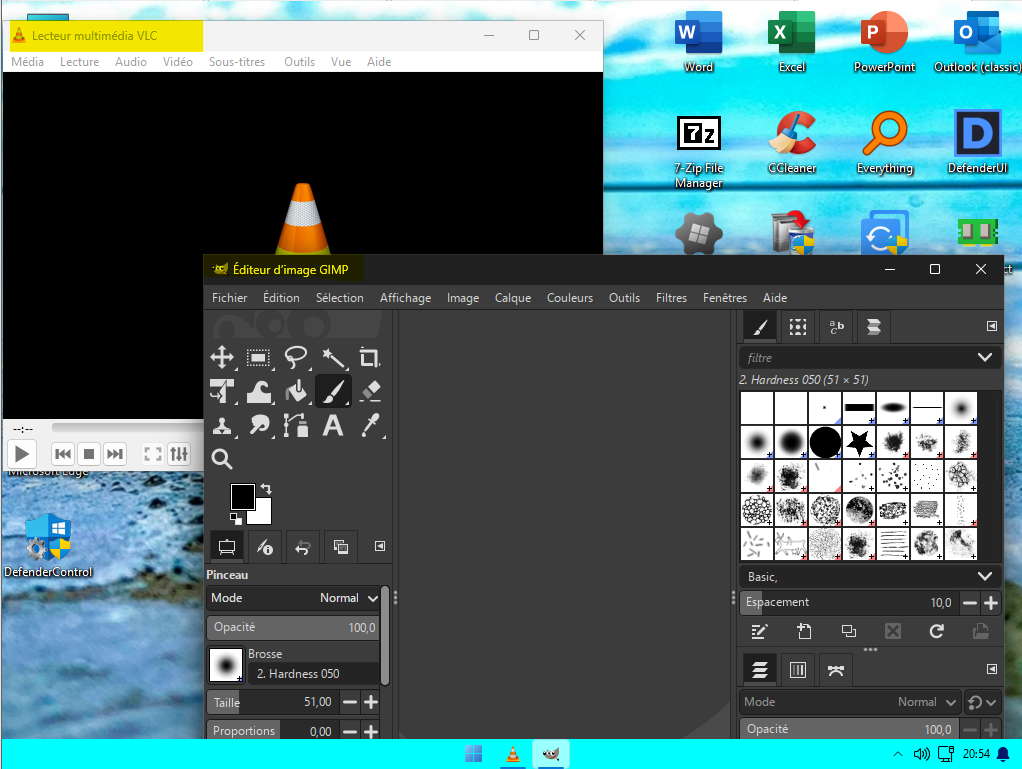Decrease the Espacement value with minus

coord(970,603)
